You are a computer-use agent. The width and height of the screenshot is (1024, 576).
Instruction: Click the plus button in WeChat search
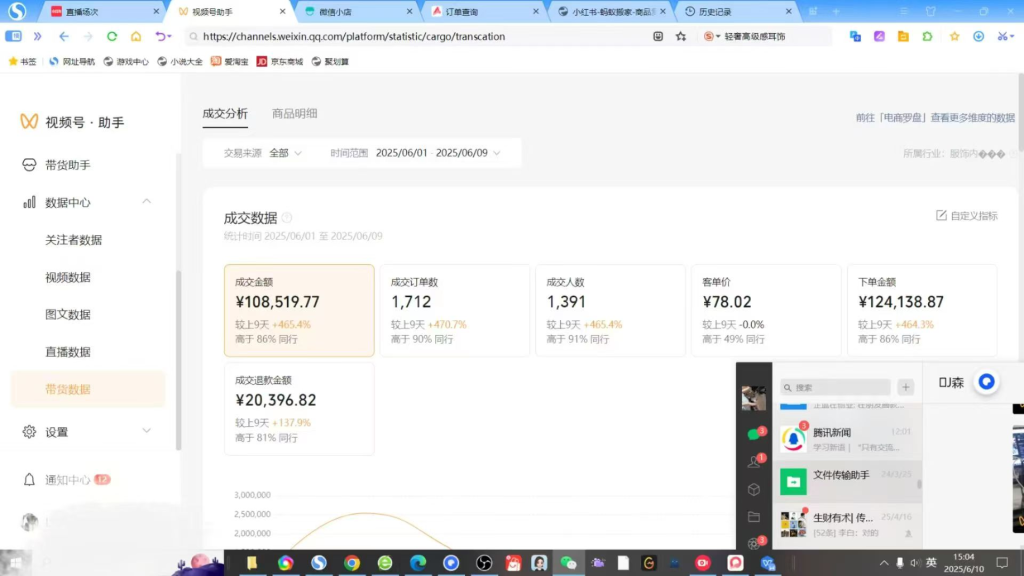click(x=905, y=387)
